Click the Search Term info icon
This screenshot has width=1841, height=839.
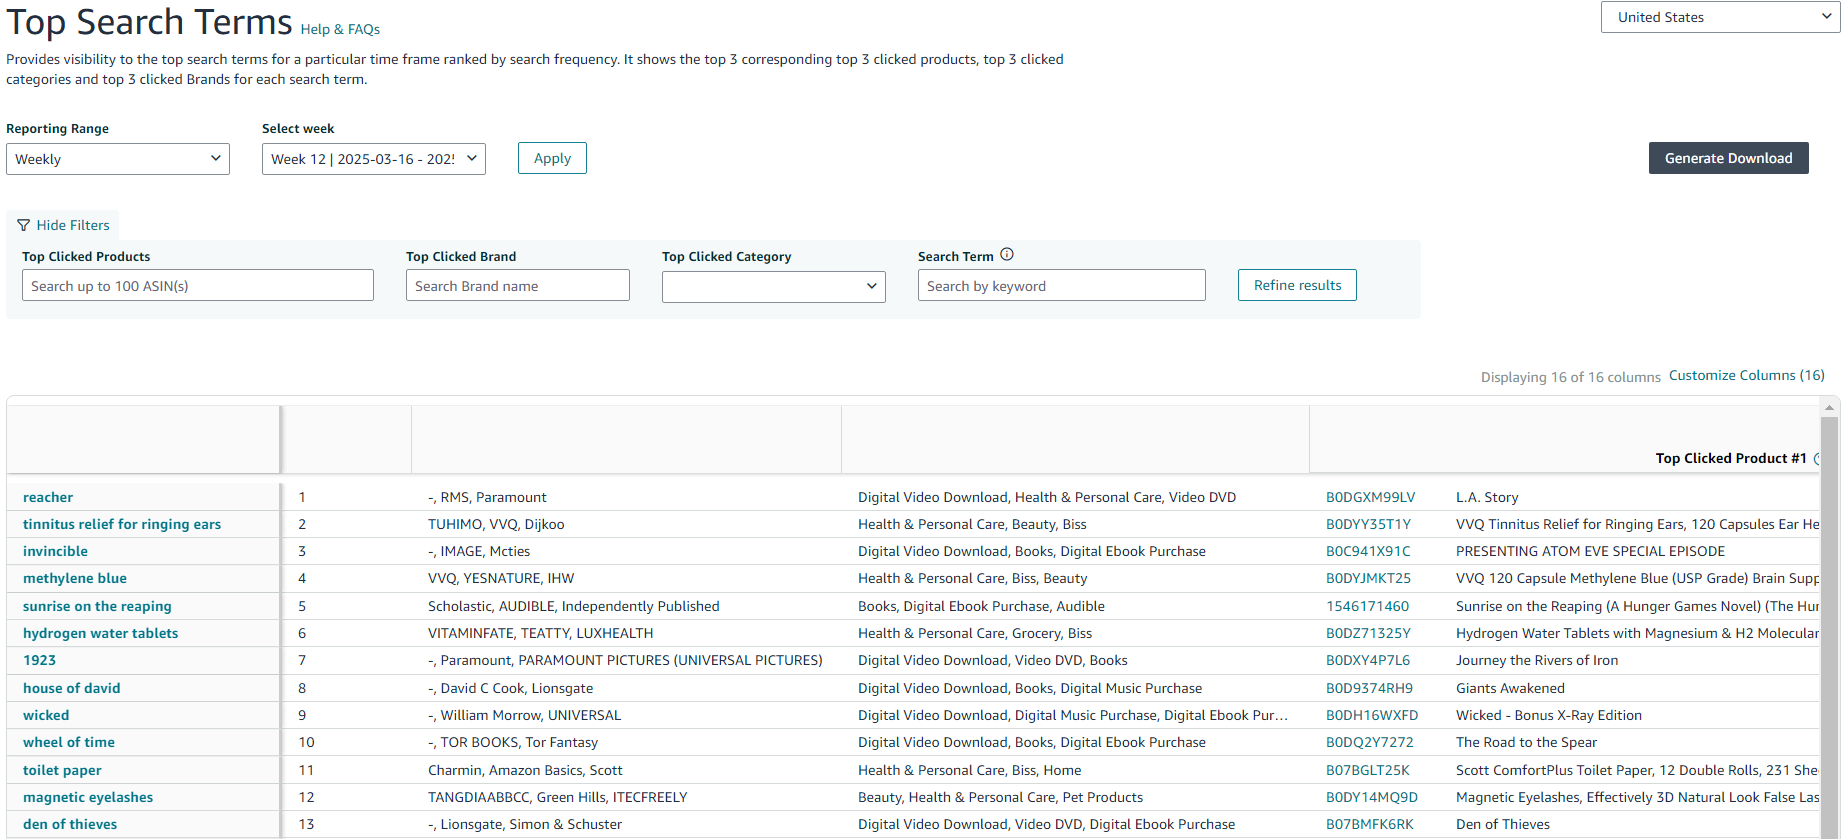pos(1007,255)
